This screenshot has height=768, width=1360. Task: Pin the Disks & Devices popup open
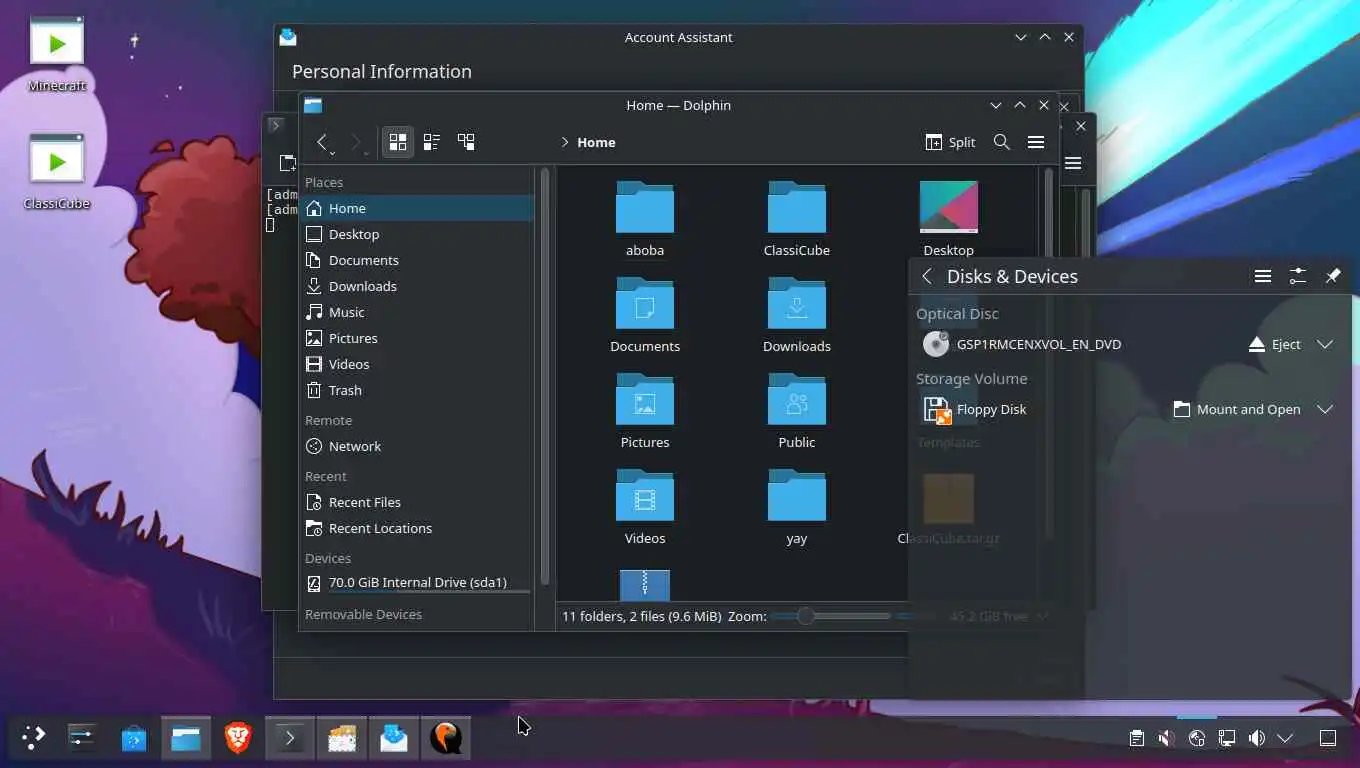pyautogui.click(x=1333, y=277)
